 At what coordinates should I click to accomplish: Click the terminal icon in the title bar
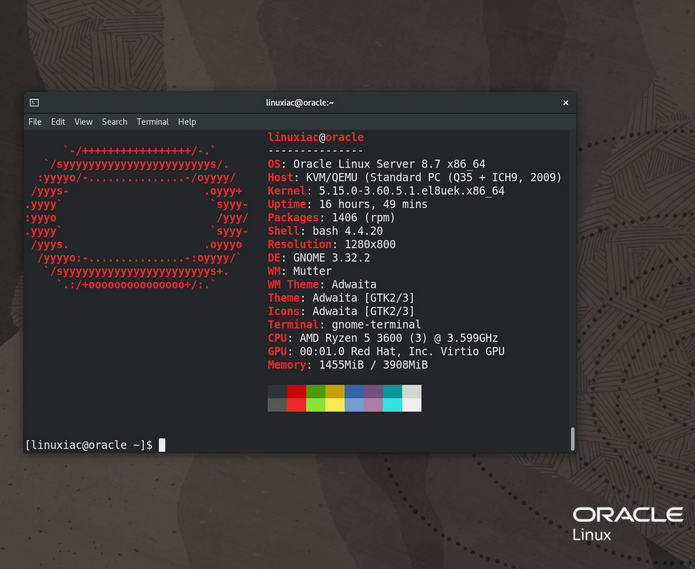coord(34,103)
